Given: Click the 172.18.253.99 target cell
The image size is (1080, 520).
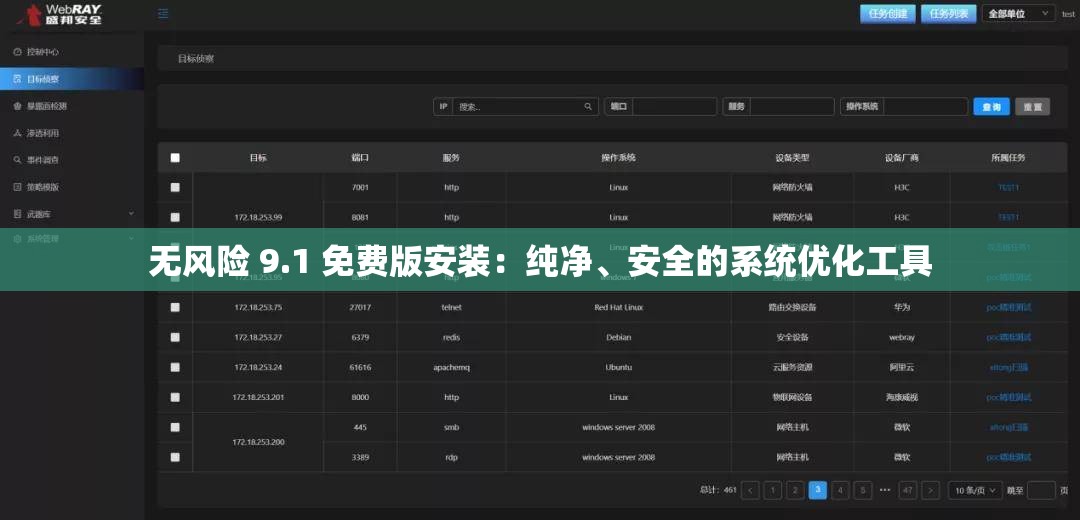Looking at the screenshot, I should [258, 217].
